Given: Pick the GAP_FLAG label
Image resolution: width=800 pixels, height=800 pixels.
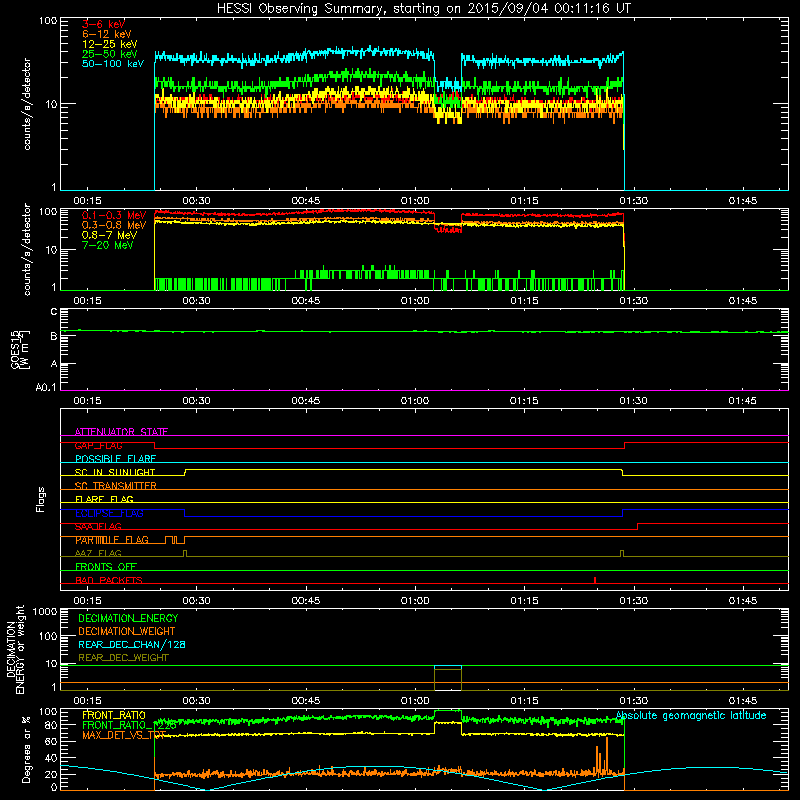Looking at the screenshot, I should (98, 445).
